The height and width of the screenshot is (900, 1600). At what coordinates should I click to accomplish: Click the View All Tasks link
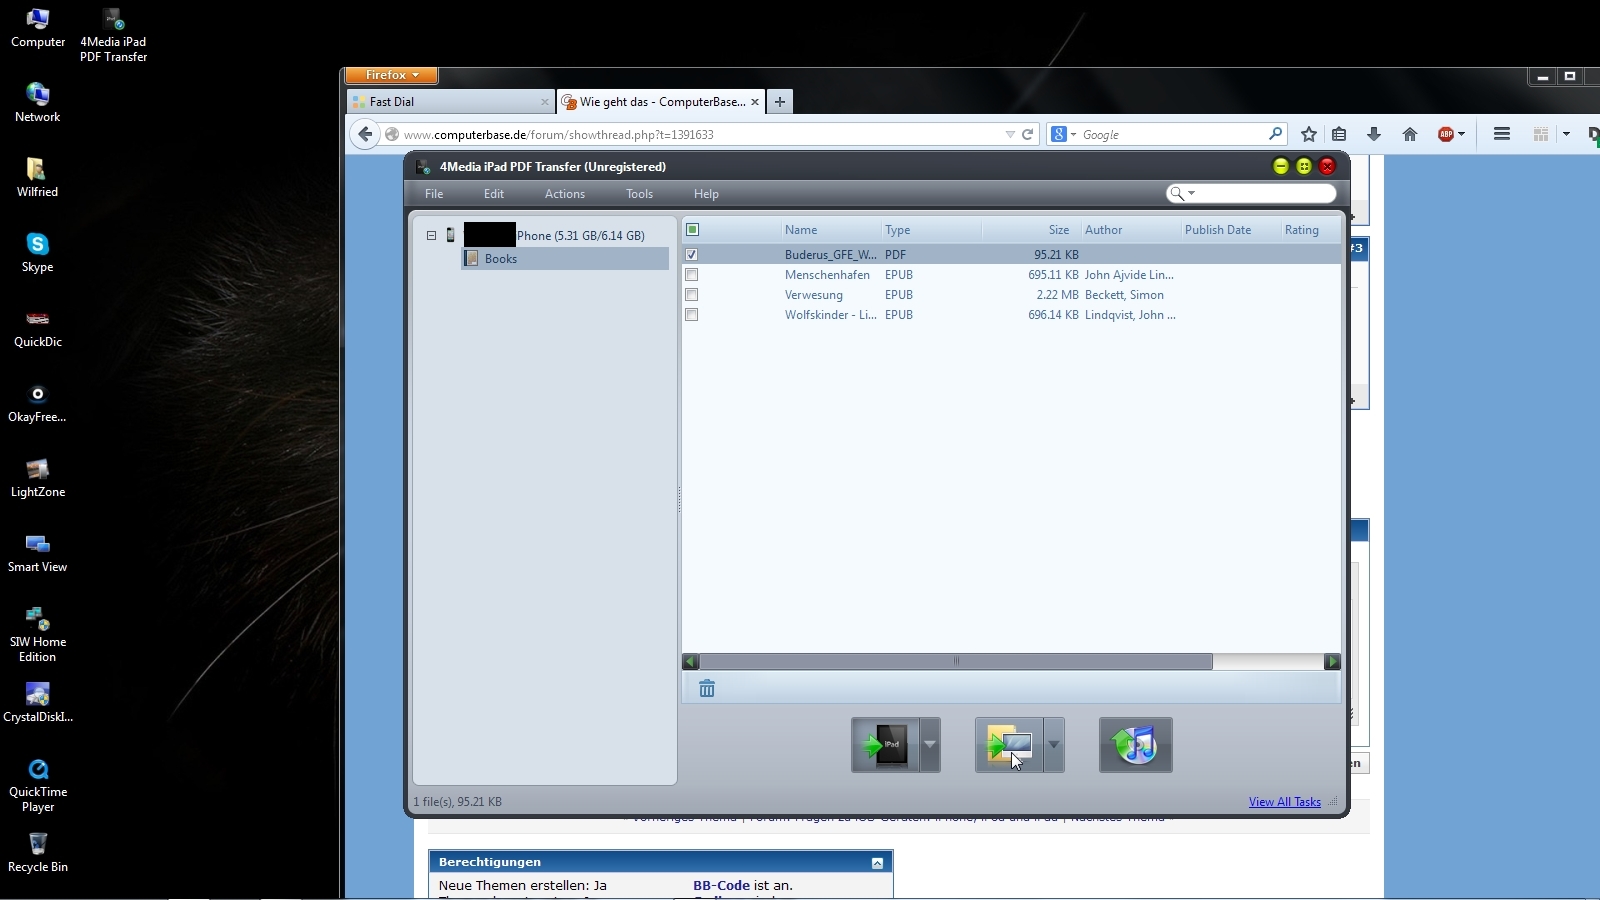1285,802
